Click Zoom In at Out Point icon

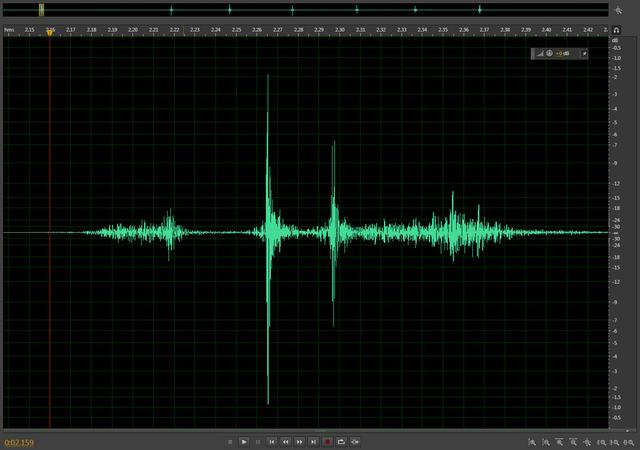coord(615,442)
